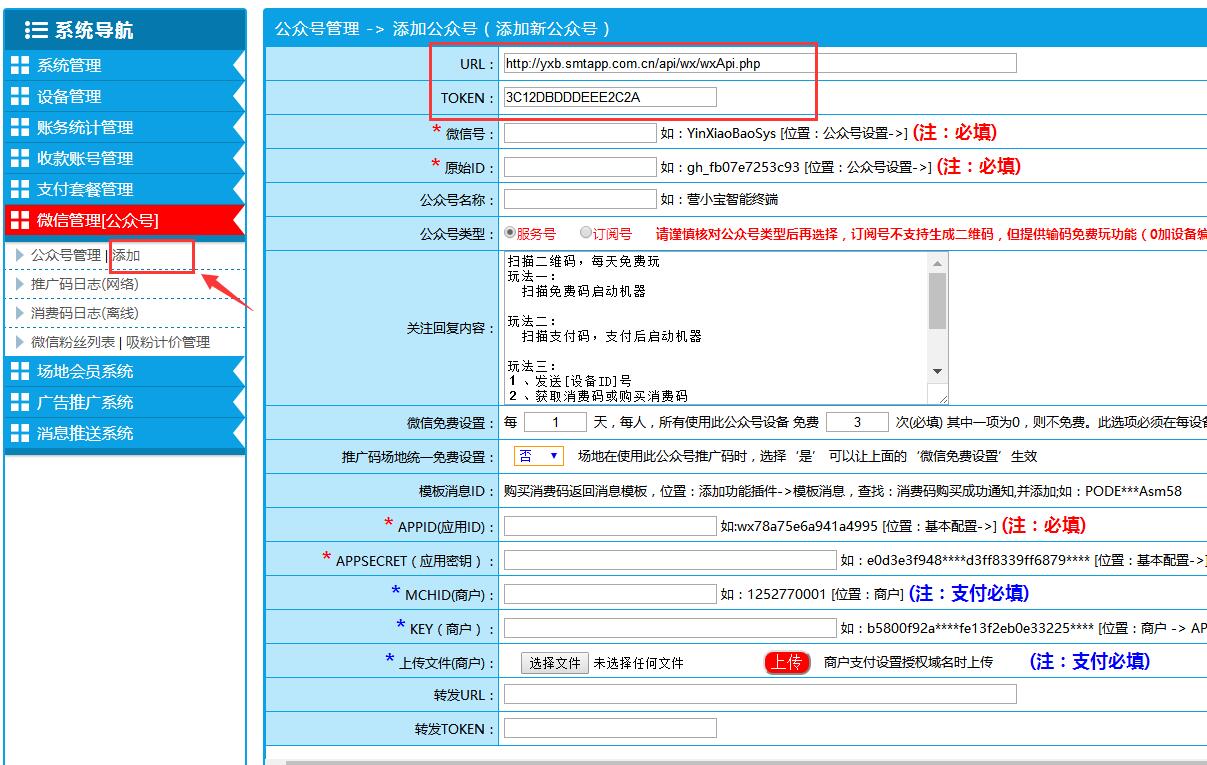The width and height of the screenshot is (1207, 765).
Task: Click the grid icon beside 收款账号管理
Action: (x=20, y=158)
